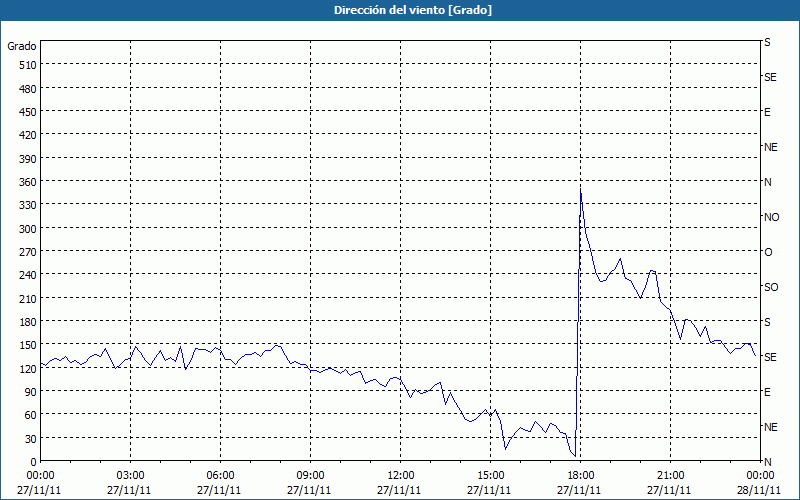Click the 450 degree axis label

coord(28,112)
